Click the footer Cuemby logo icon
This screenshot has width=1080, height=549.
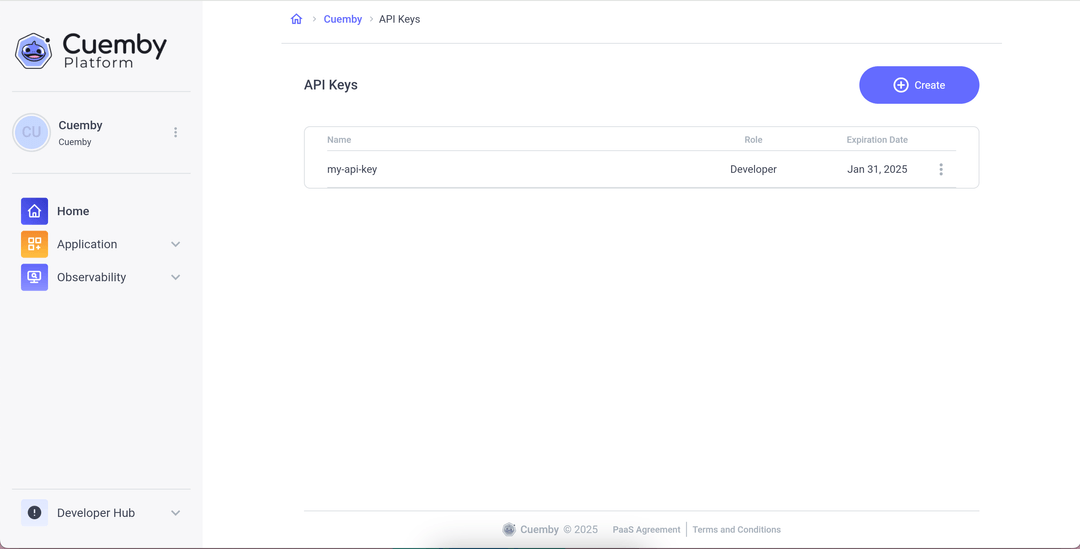point(509,530)
